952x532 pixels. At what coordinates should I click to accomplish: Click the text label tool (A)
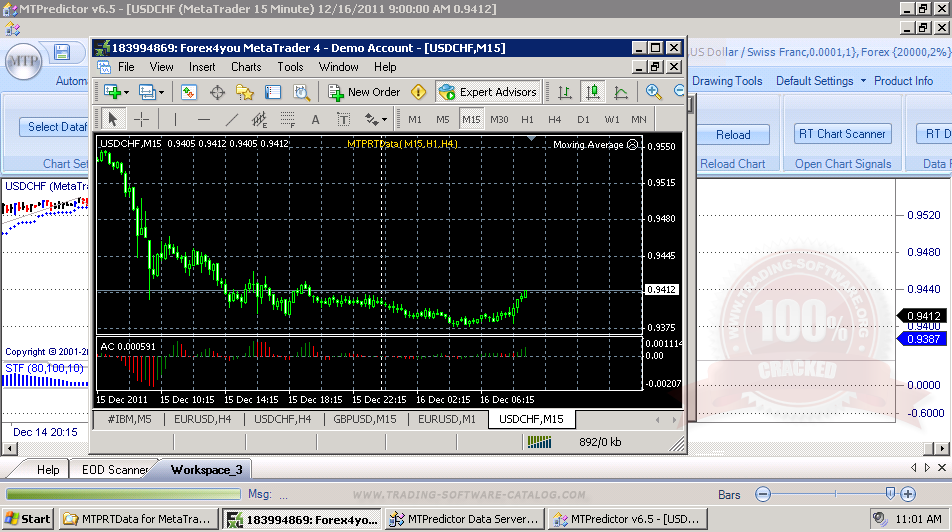(316, 119)
